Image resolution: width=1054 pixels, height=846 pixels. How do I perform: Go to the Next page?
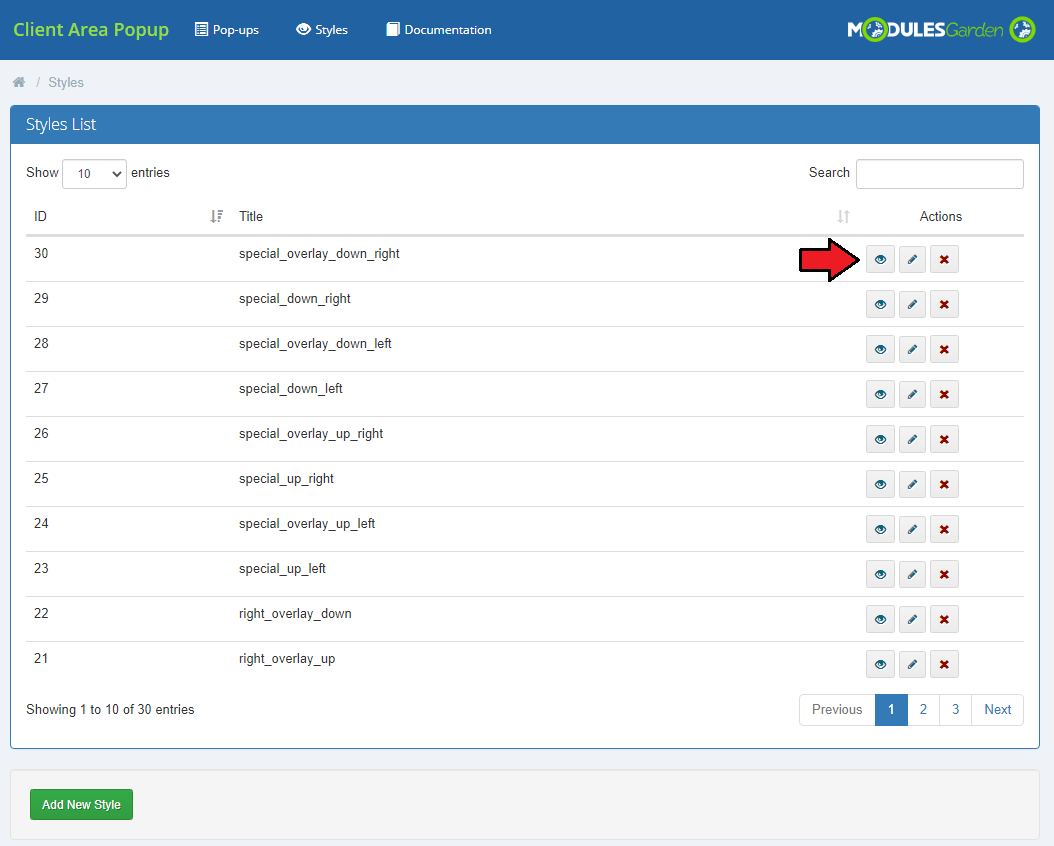[998, 710]
